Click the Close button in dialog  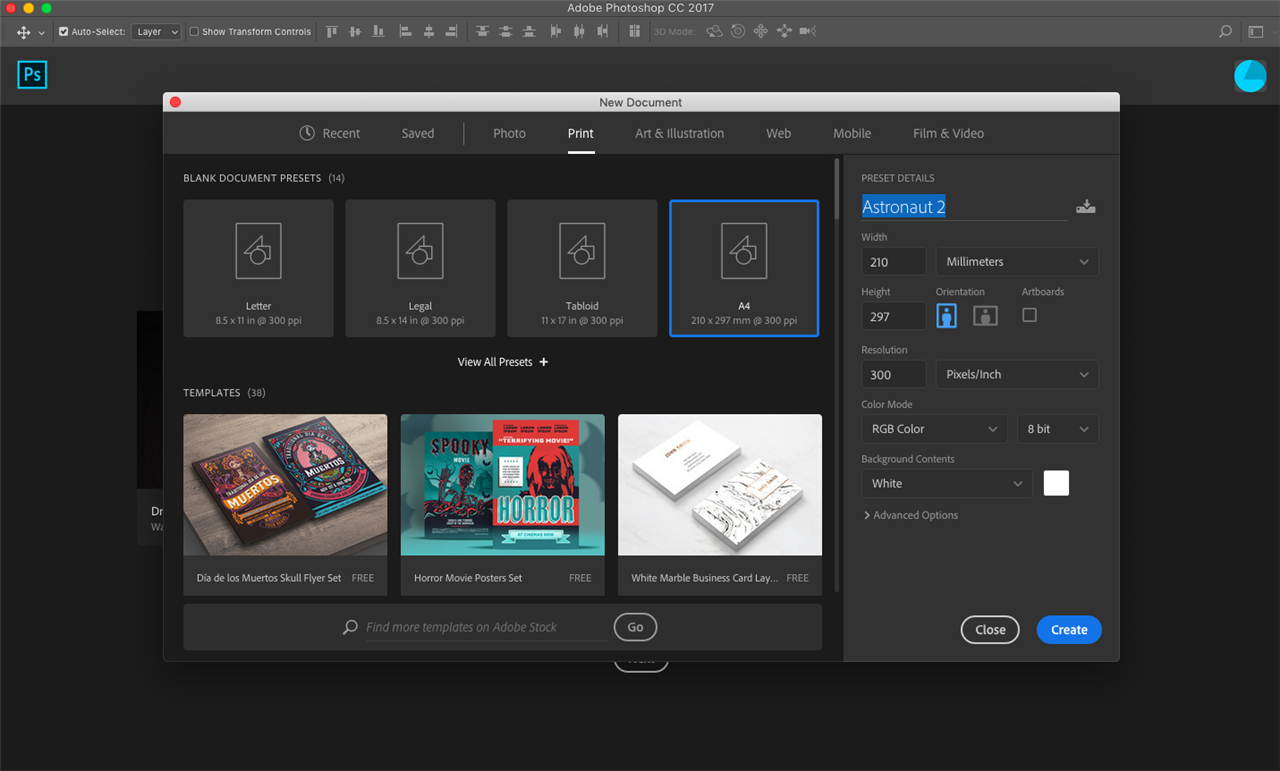(990, 630)
